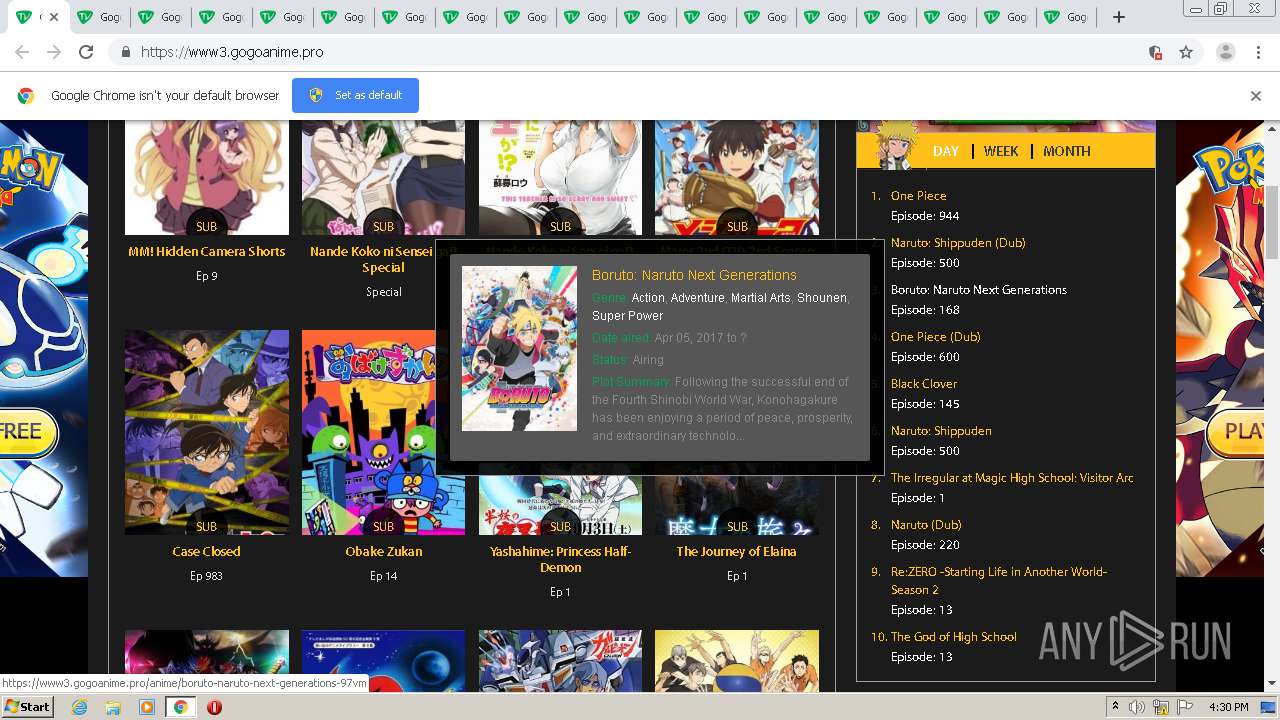Screen dimensions: 1280x720
Task: Open File Explorer from taskbar
Action: [x=113, y=707]
